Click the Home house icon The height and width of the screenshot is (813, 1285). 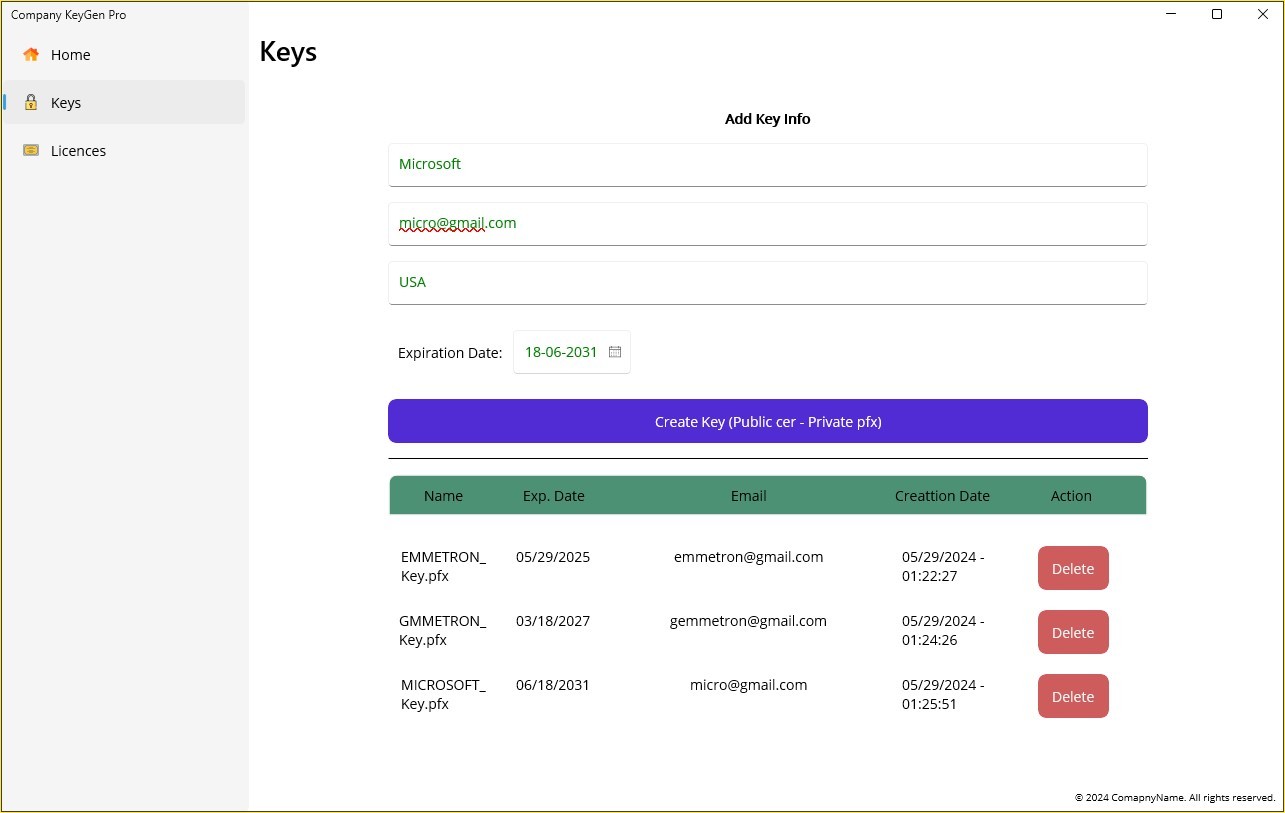(31, 55)
